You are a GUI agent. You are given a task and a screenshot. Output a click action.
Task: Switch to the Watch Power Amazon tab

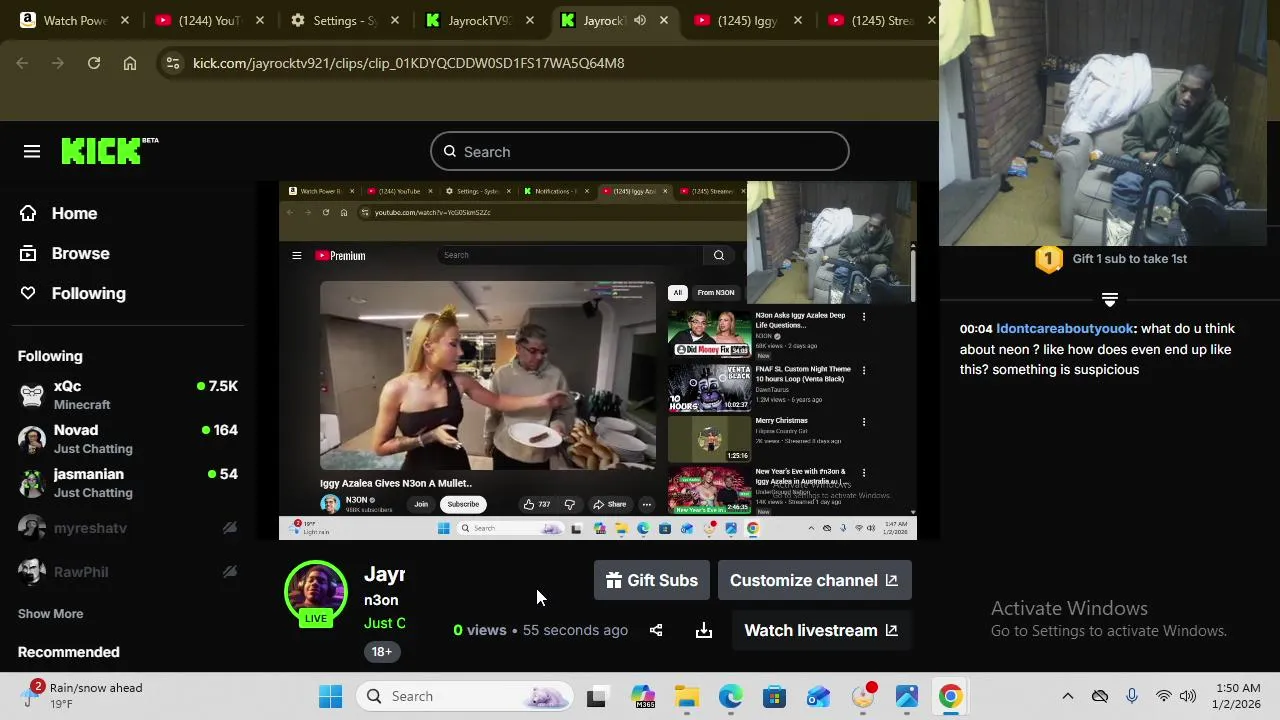(x=74, y=20)
